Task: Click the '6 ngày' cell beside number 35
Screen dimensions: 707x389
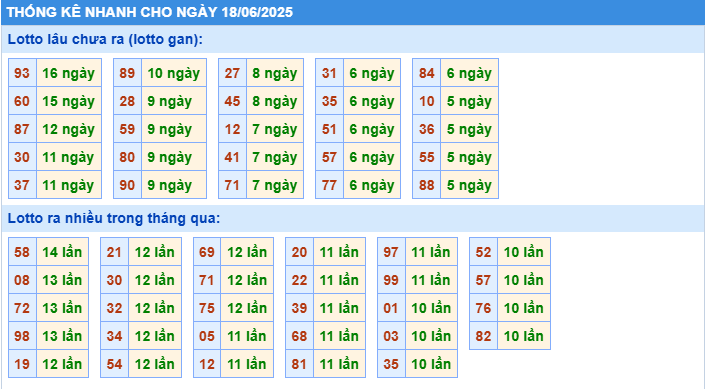Action: pyautogui.click(x=372, y=101)
